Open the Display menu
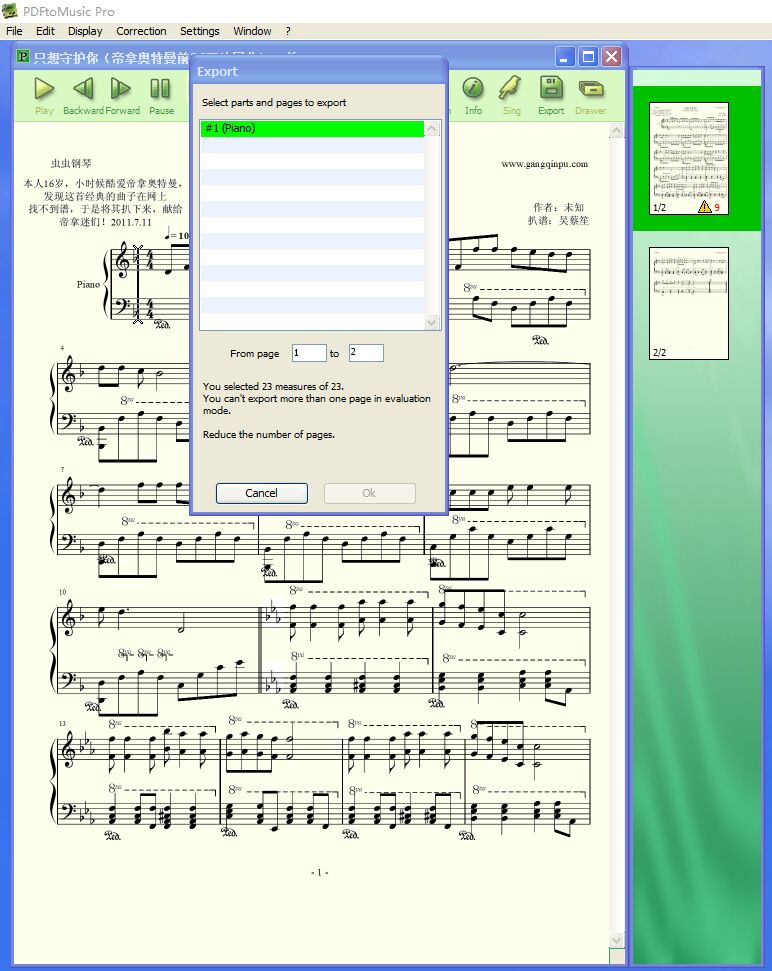772x971 pixels. click(85, 31)
